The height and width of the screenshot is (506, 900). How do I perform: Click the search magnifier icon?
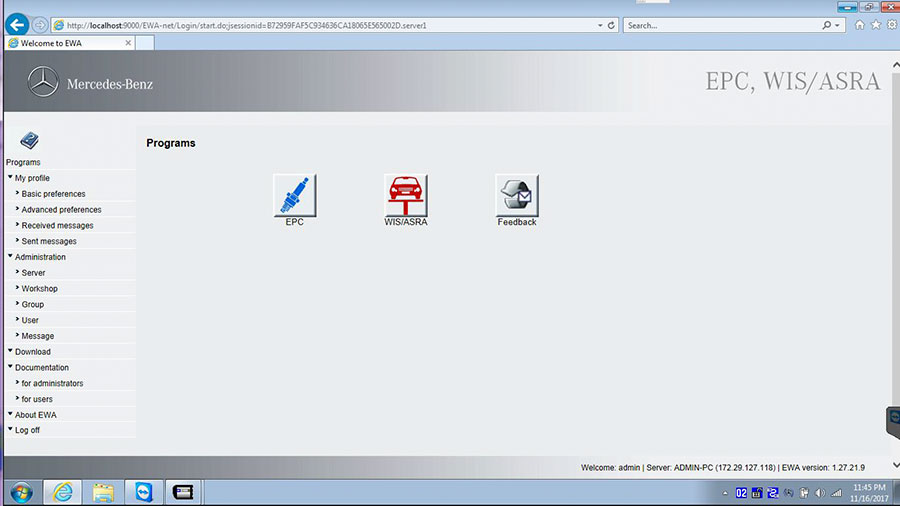click(826, 25)
